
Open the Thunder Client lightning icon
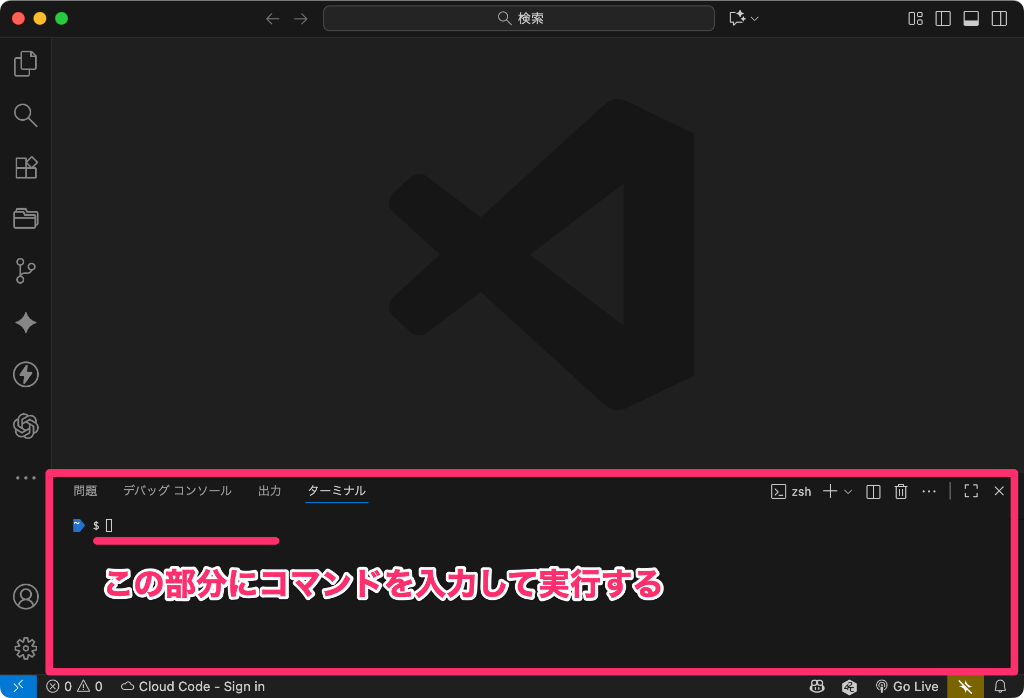pos(25,374)
